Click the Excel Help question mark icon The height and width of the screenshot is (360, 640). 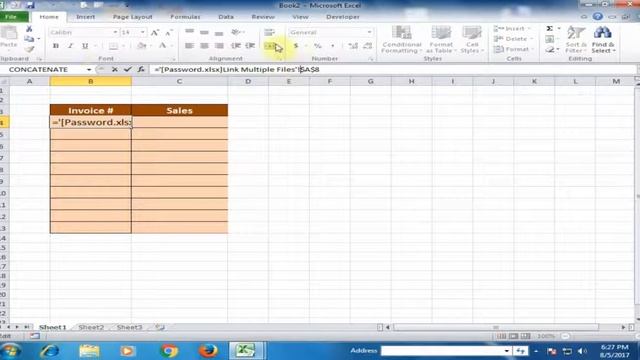598,16
